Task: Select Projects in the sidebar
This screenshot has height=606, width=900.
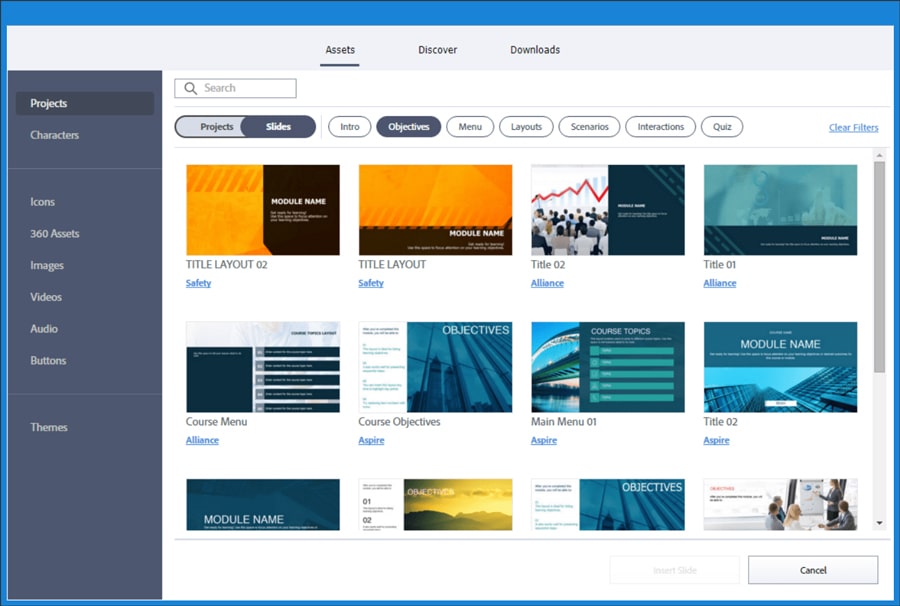Action: tap(85, 103)
